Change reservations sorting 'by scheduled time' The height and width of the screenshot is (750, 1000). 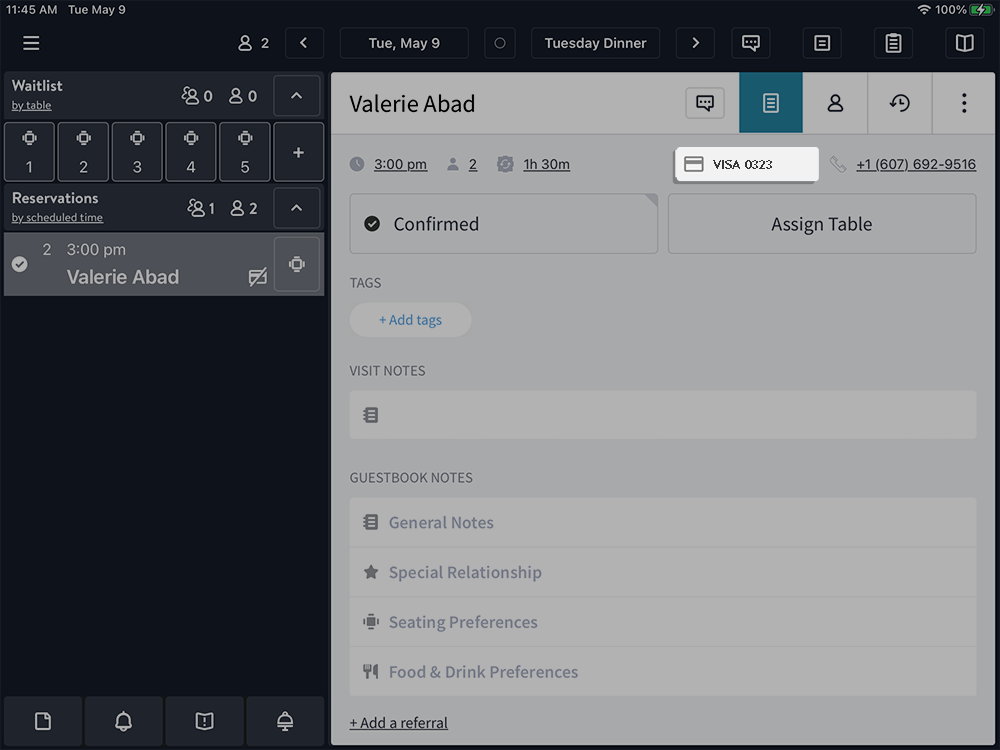pos(57,217)
